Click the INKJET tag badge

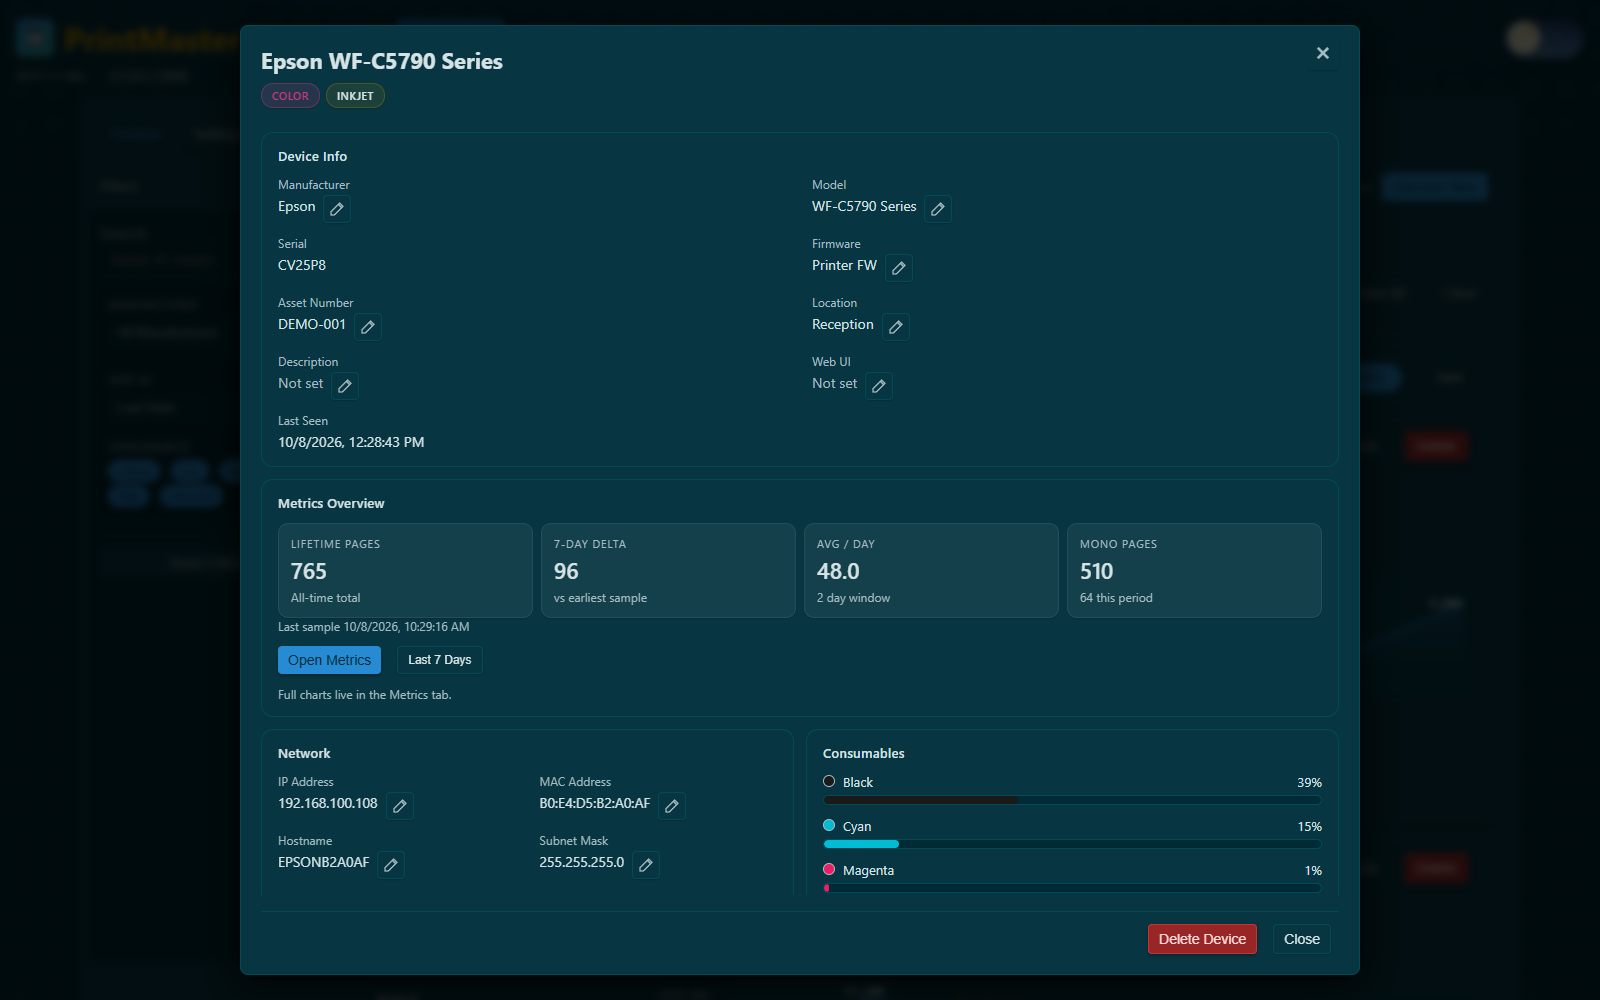pyautogui.click(x=355, y=96)
